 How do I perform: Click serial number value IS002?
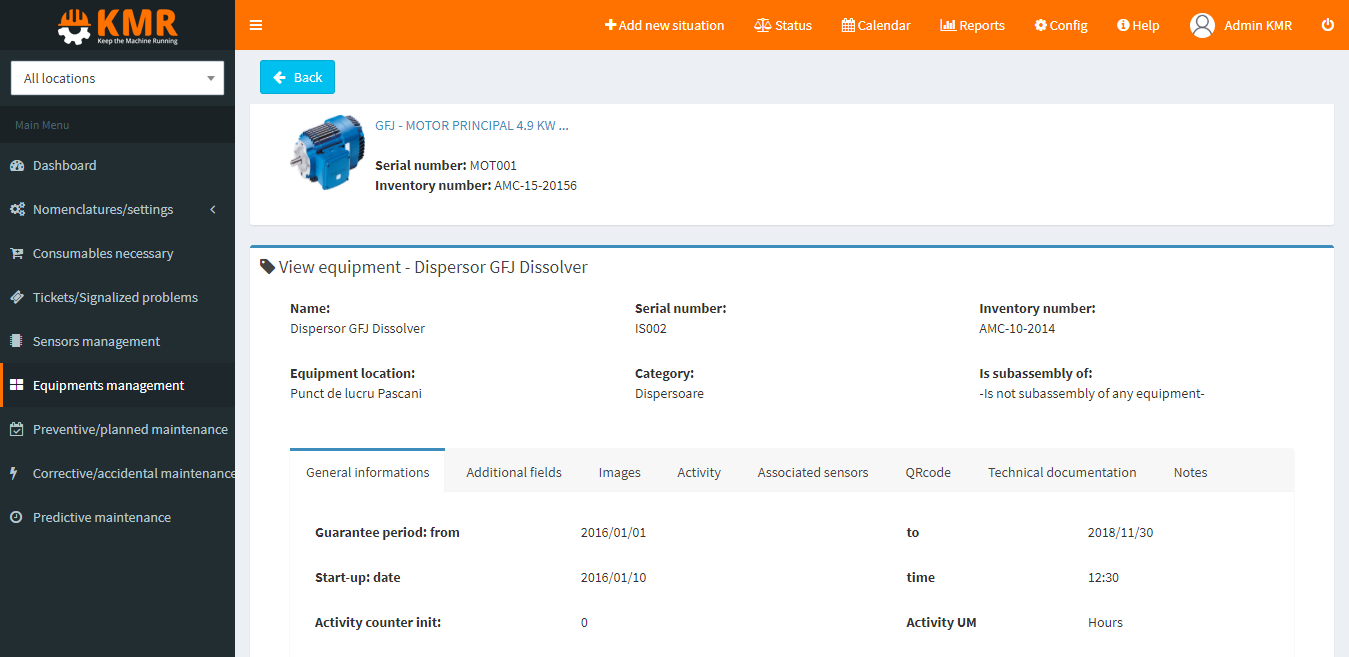point(651,328)
